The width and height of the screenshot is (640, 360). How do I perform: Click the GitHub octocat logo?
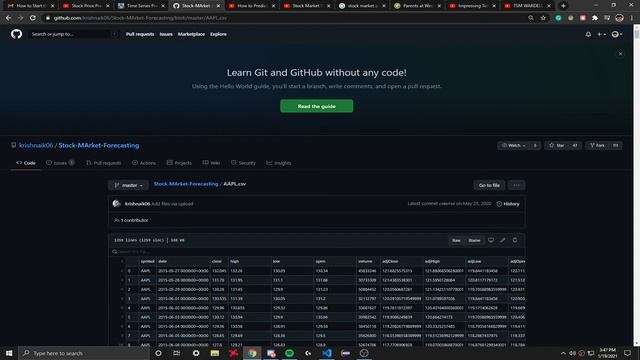click(16, 34)
